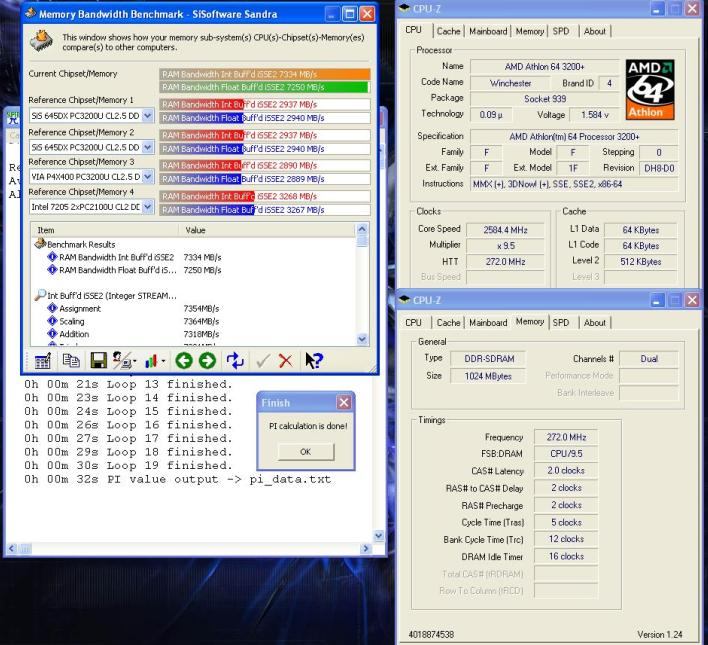Click the Frequency 272.0 MHz field
708x645 pixels.
click(566, 437)
